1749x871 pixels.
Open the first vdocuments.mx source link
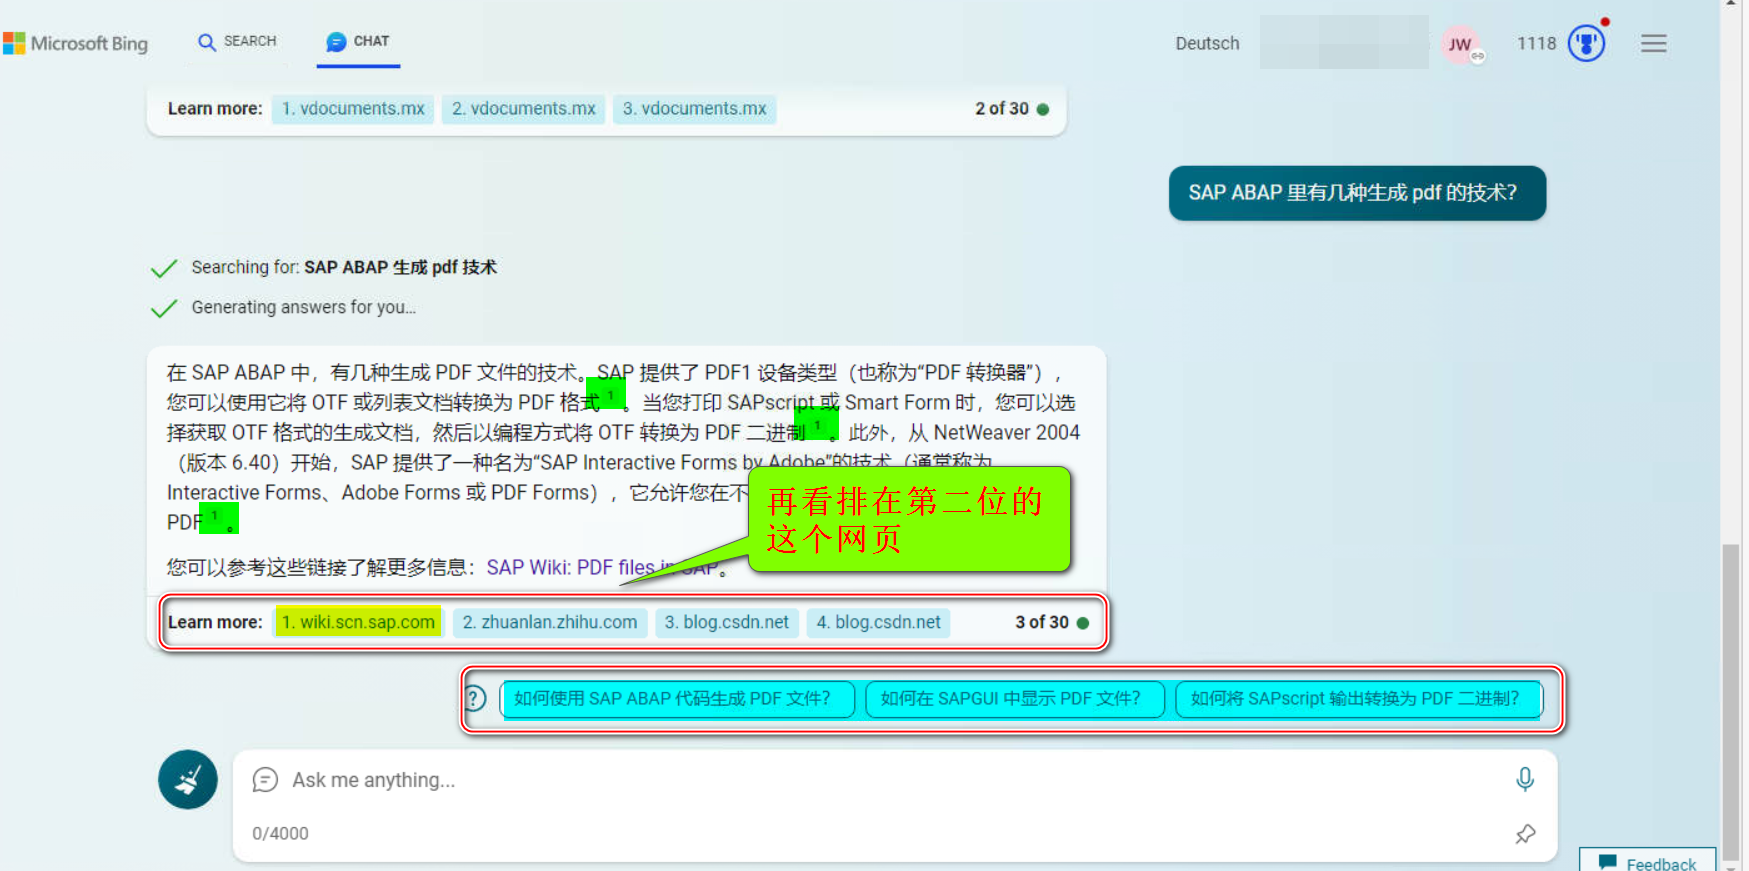(353, 108)
